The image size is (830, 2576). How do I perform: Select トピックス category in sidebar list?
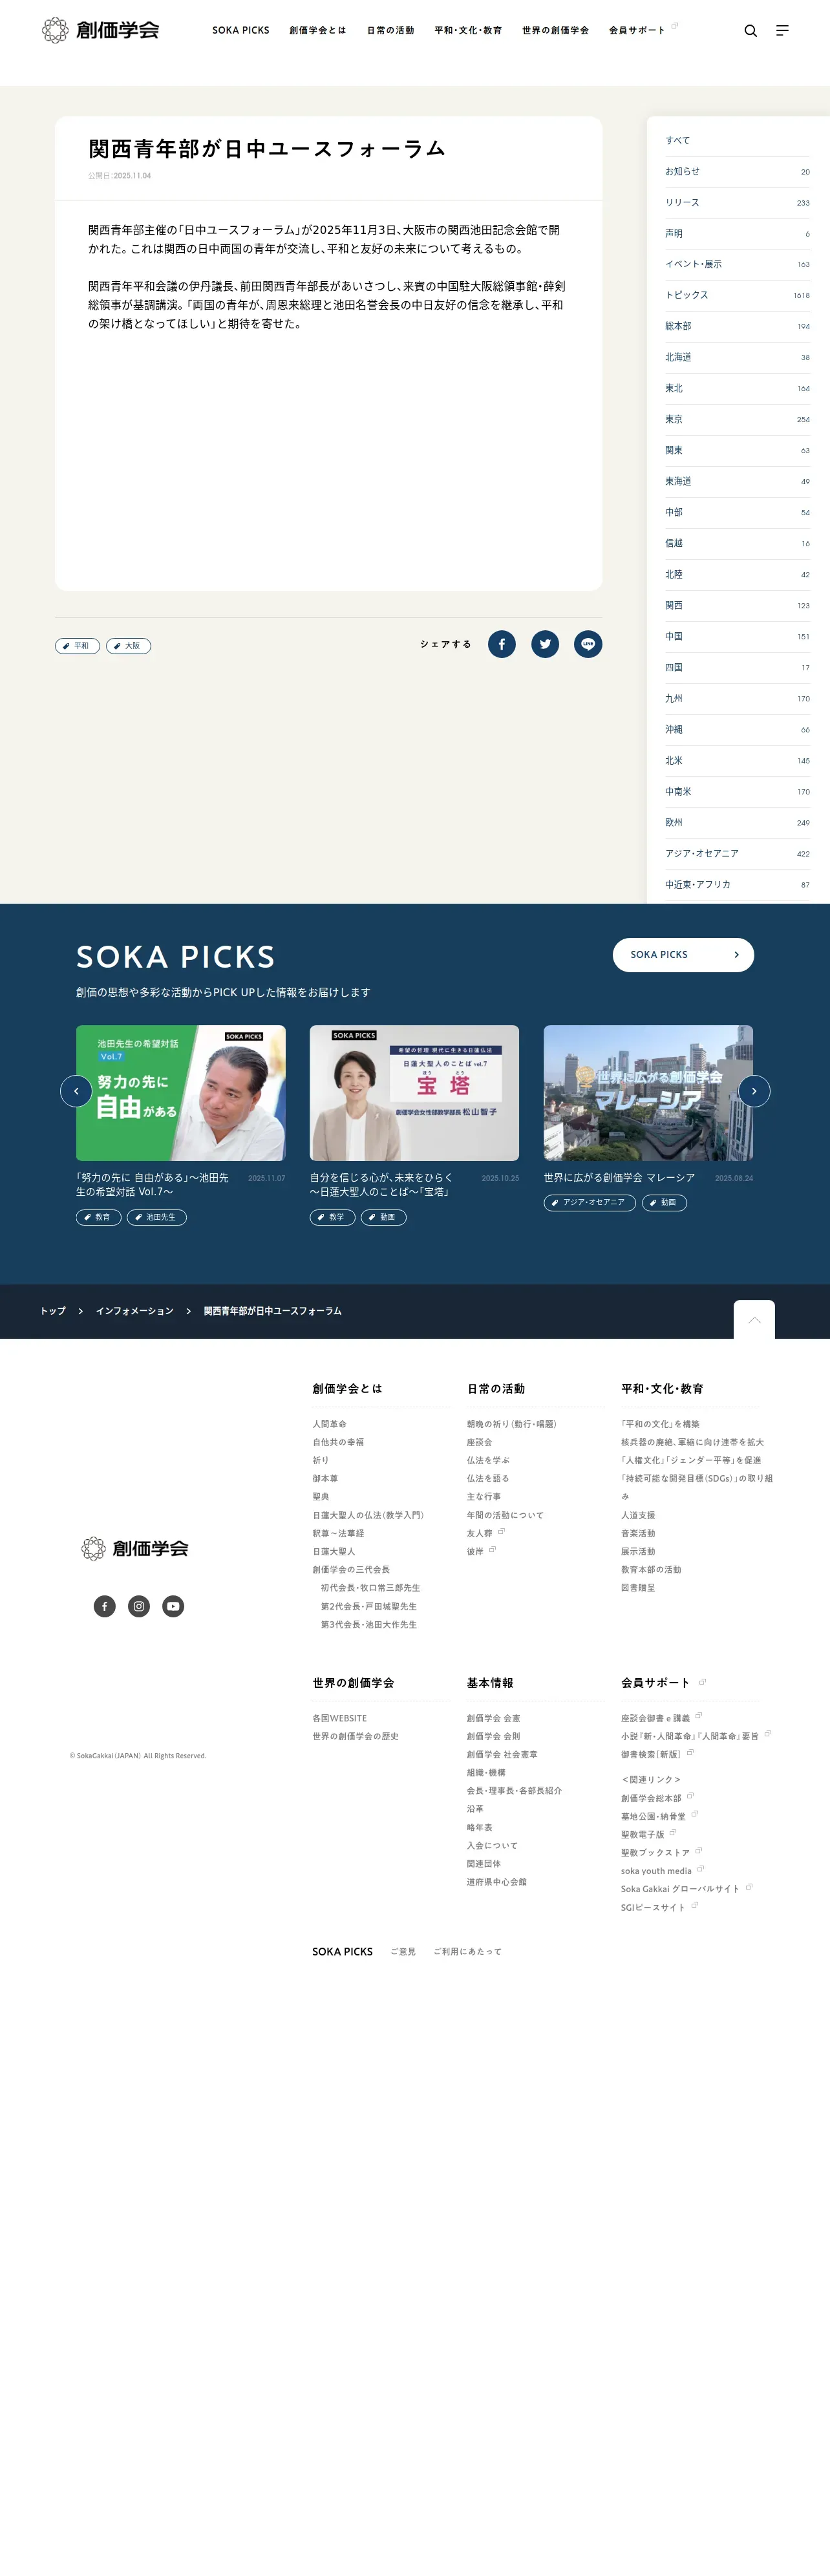coord(737,295)
